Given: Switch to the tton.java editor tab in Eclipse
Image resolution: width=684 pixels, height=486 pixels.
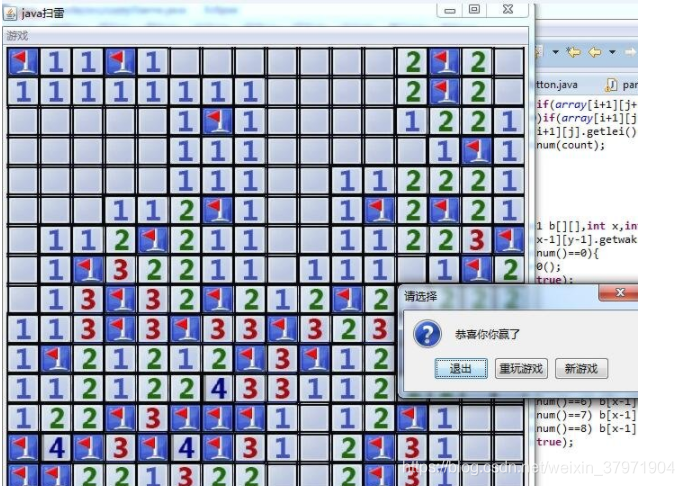Looking at the screenshot, I should 557,85.
